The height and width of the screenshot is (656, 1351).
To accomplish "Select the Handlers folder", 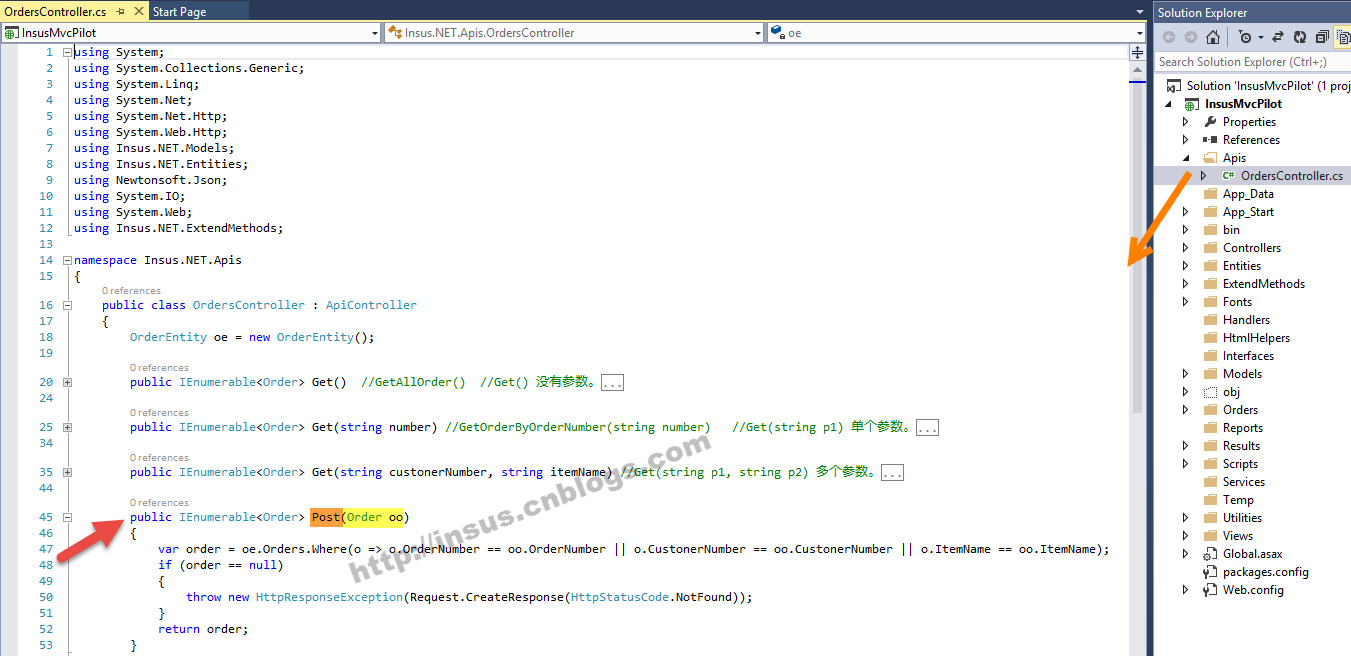I will 1246,320.
